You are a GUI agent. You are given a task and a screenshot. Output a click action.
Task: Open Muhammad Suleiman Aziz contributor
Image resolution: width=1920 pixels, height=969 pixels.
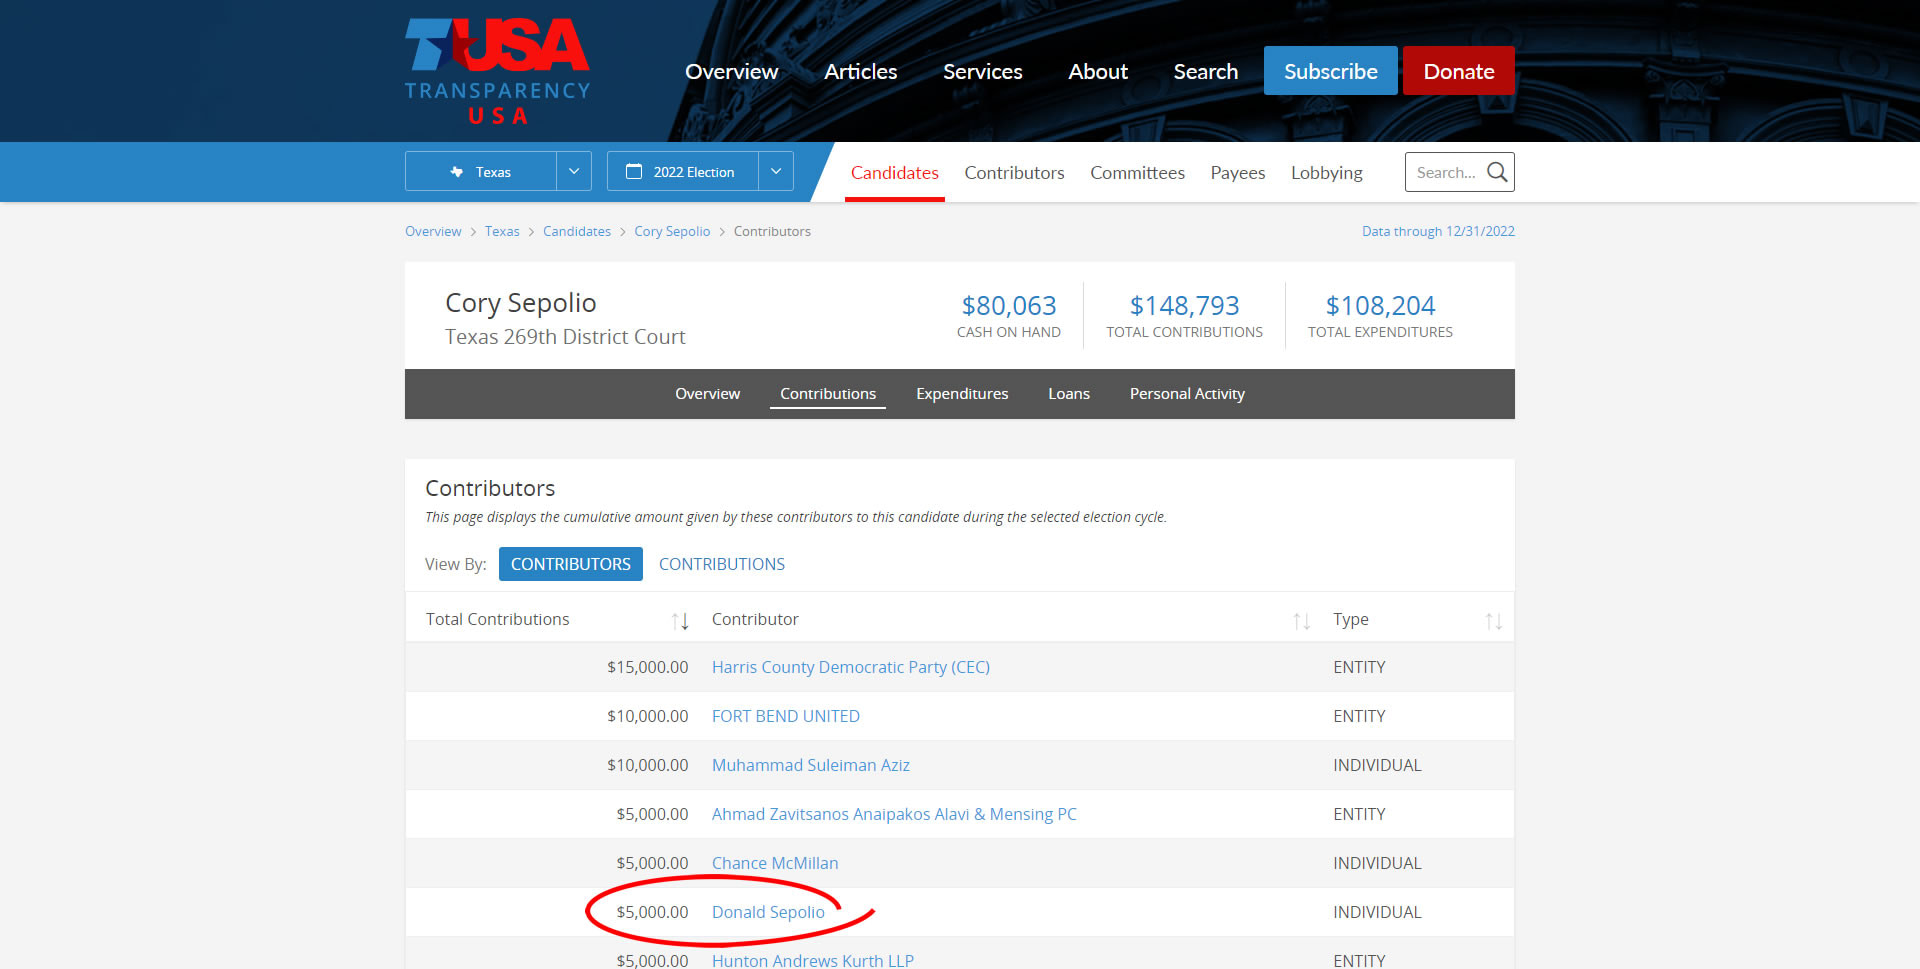pos(811,765)
